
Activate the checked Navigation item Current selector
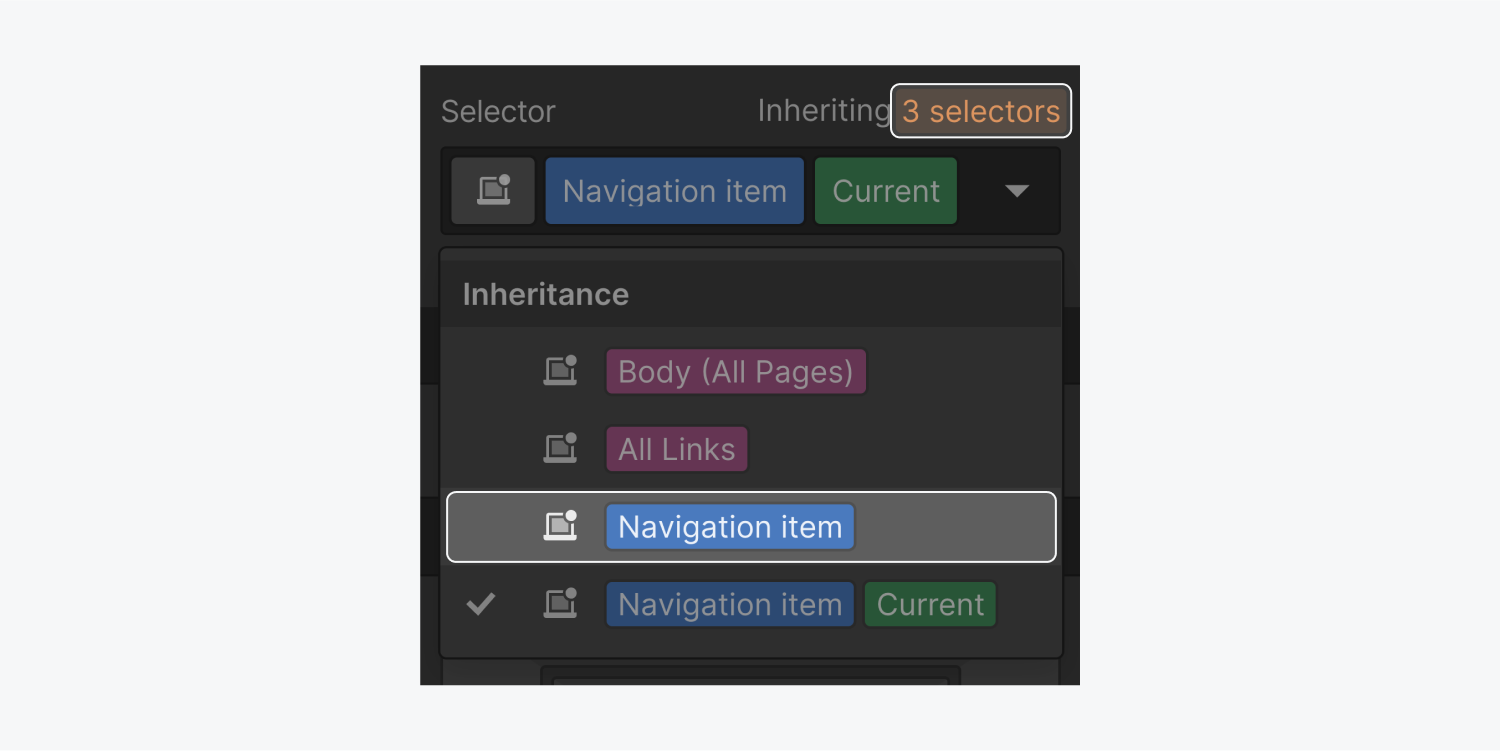click(x=729, y=603)
